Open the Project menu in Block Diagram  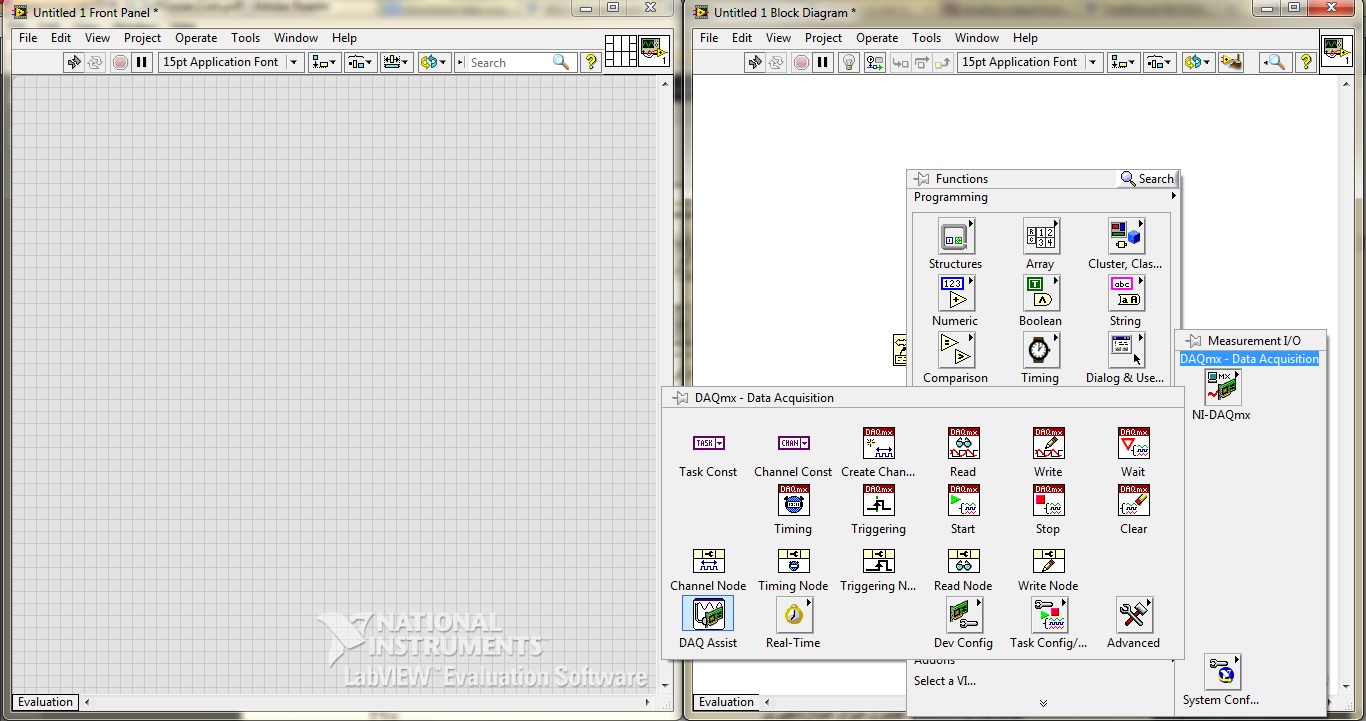[x=823, y=38]
